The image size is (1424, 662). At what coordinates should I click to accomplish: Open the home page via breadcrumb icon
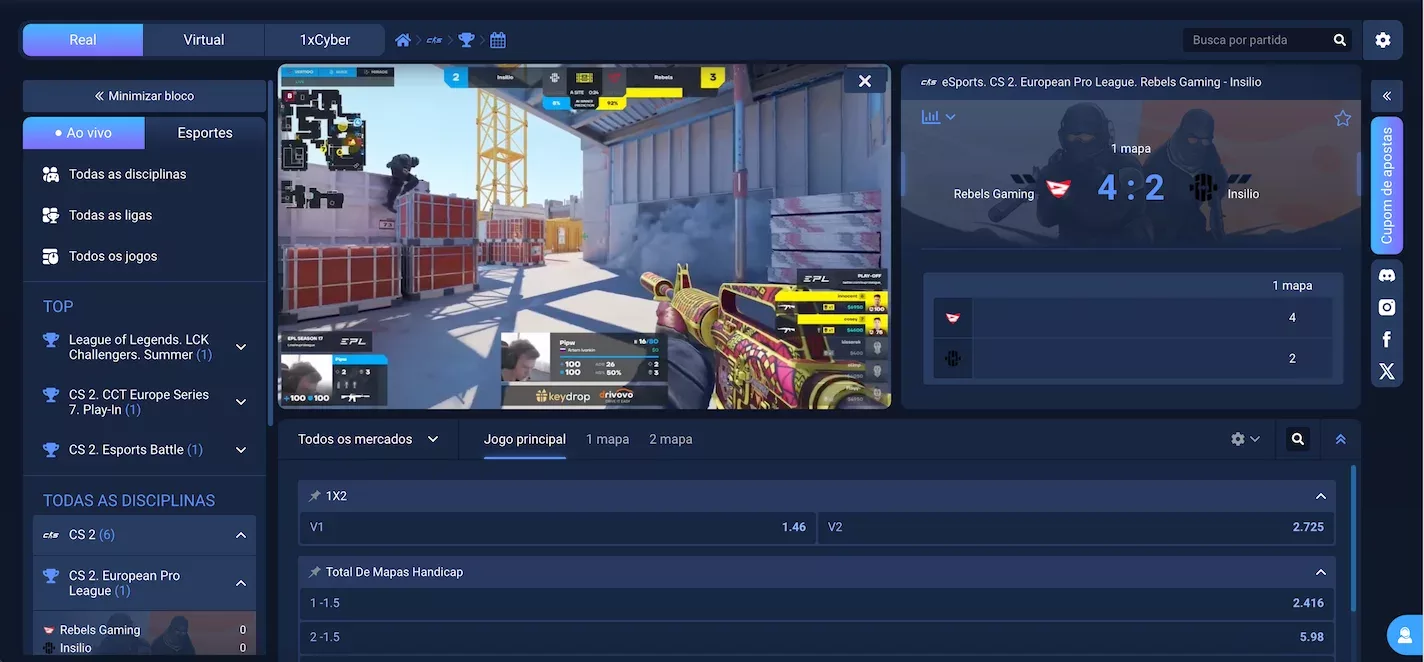click(402, 39)
